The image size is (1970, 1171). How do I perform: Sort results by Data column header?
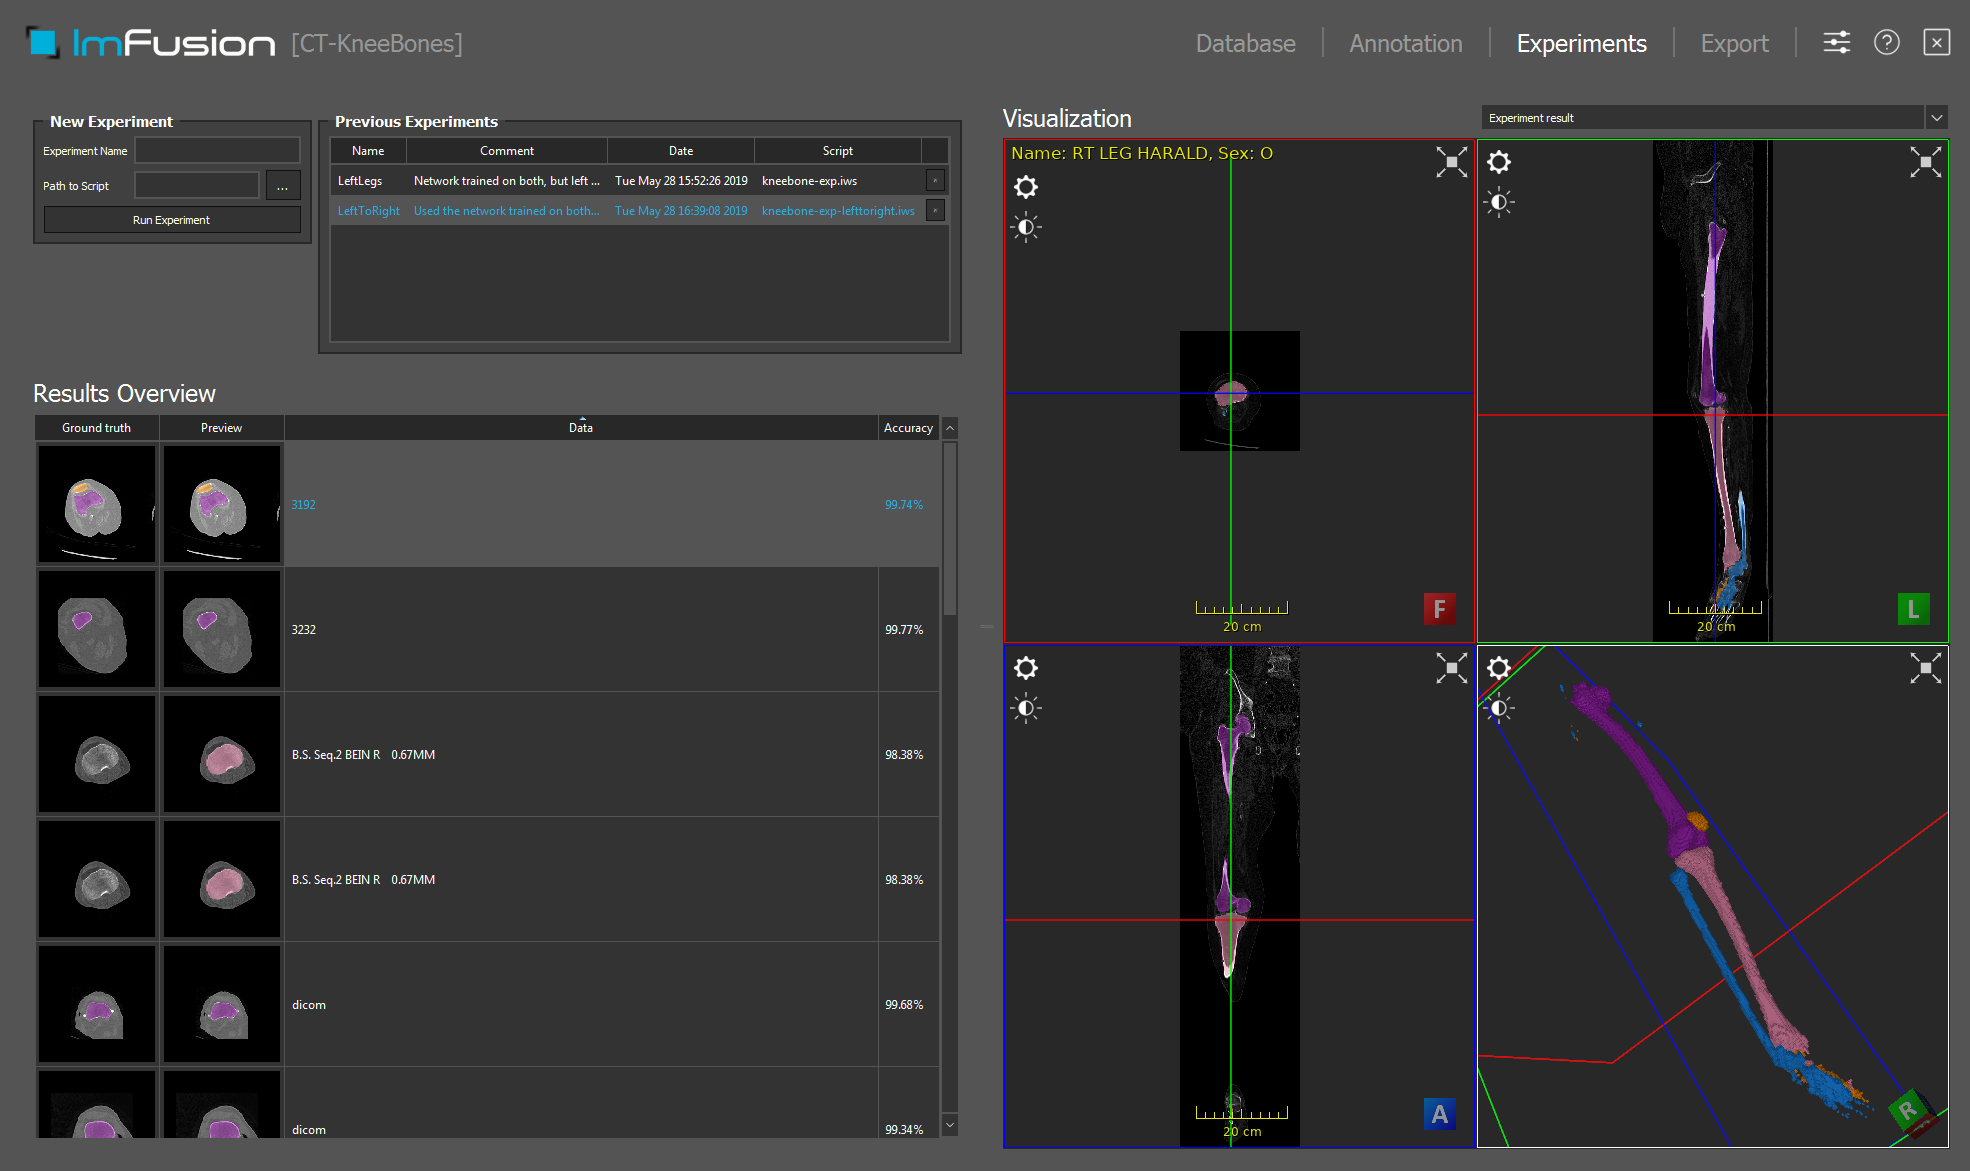point(581,427)
